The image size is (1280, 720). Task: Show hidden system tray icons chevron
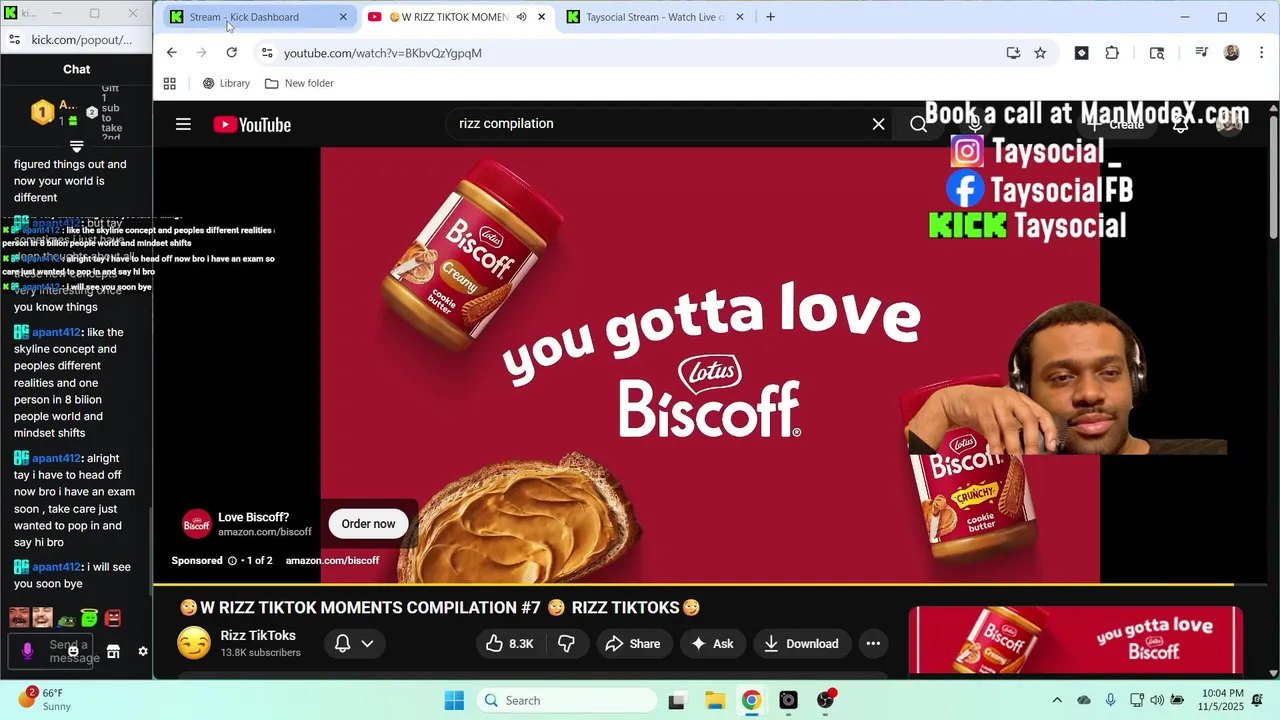click(1057, 700)
